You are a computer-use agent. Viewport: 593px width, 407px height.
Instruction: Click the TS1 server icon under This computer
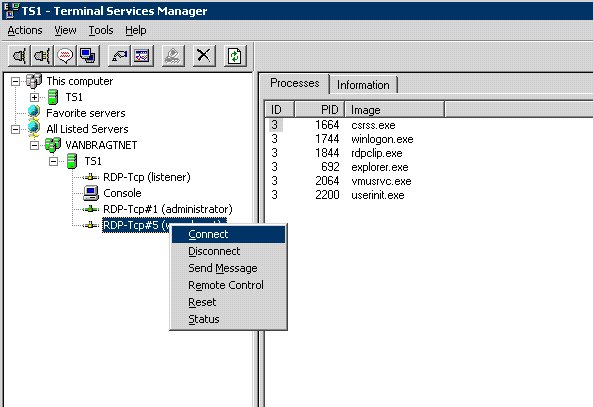pos(53,97)
